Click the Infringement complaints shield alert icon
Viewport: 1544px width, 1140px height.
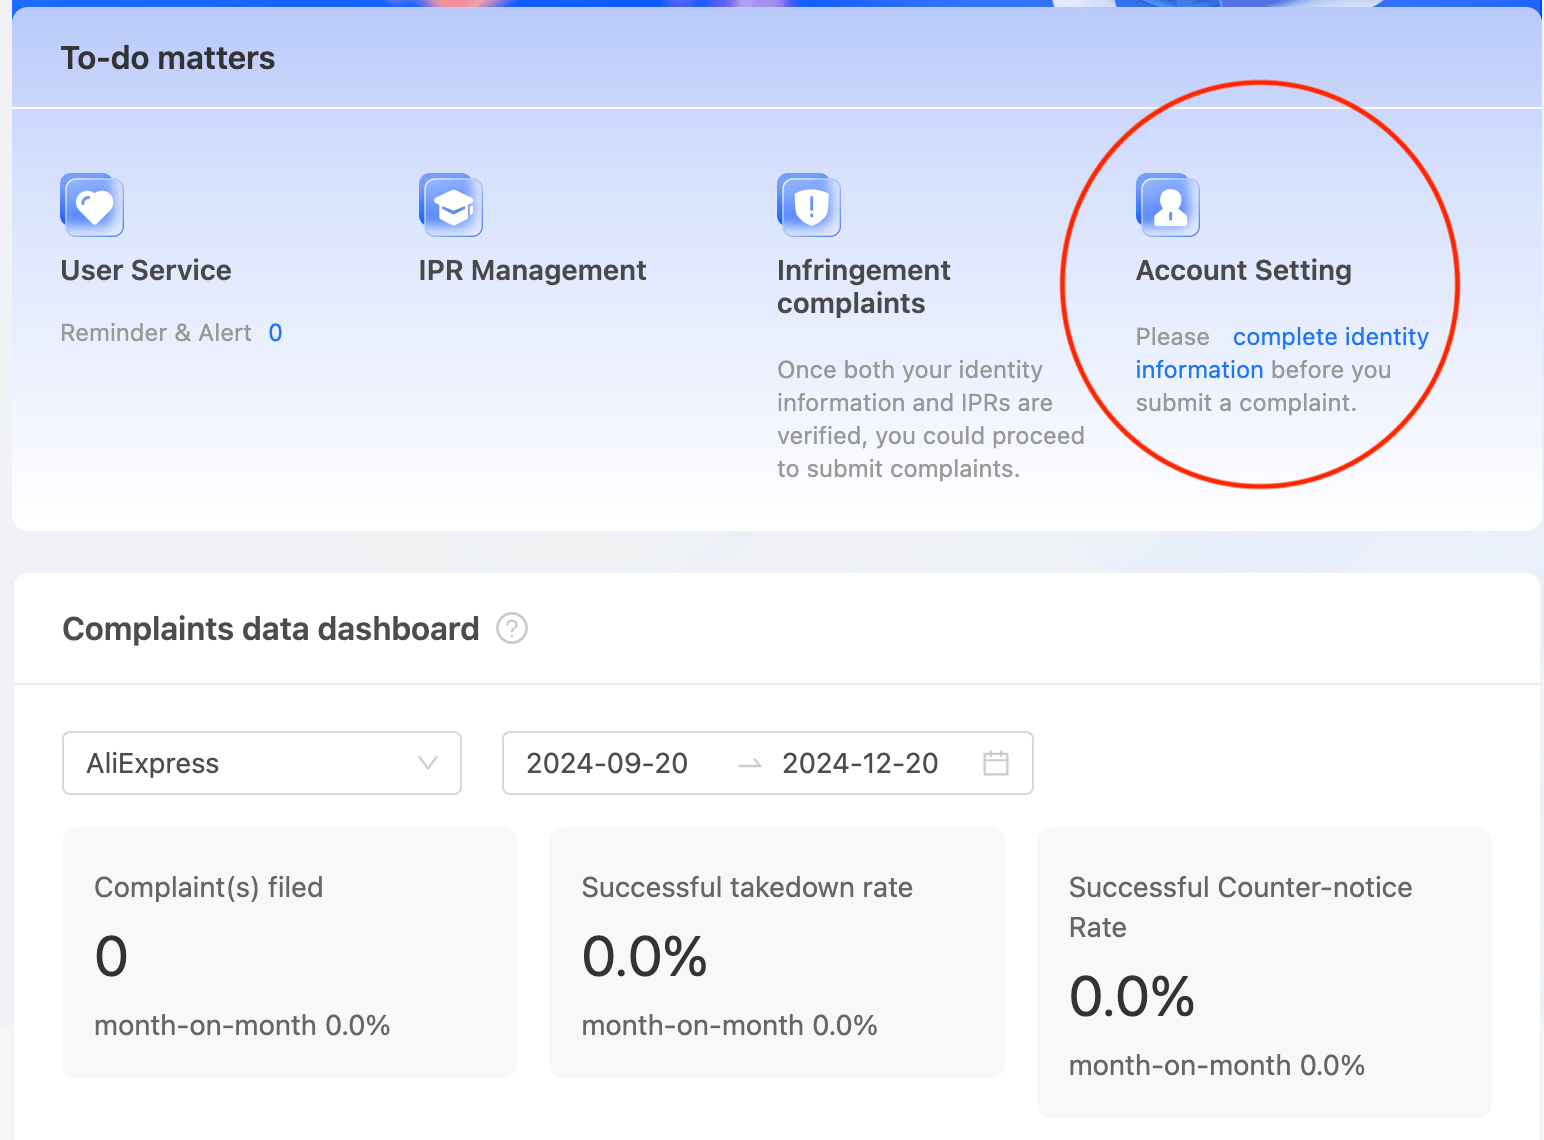(809, 204)
